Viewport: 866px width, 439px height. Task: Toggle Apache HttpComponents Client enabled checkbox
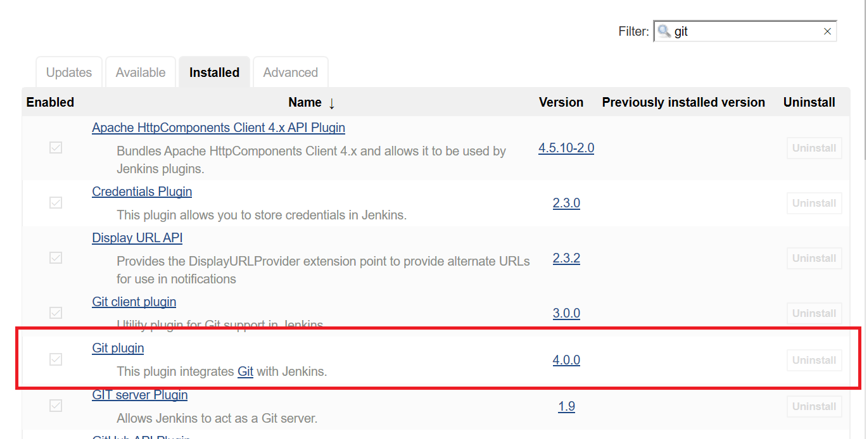pos(56,147)
